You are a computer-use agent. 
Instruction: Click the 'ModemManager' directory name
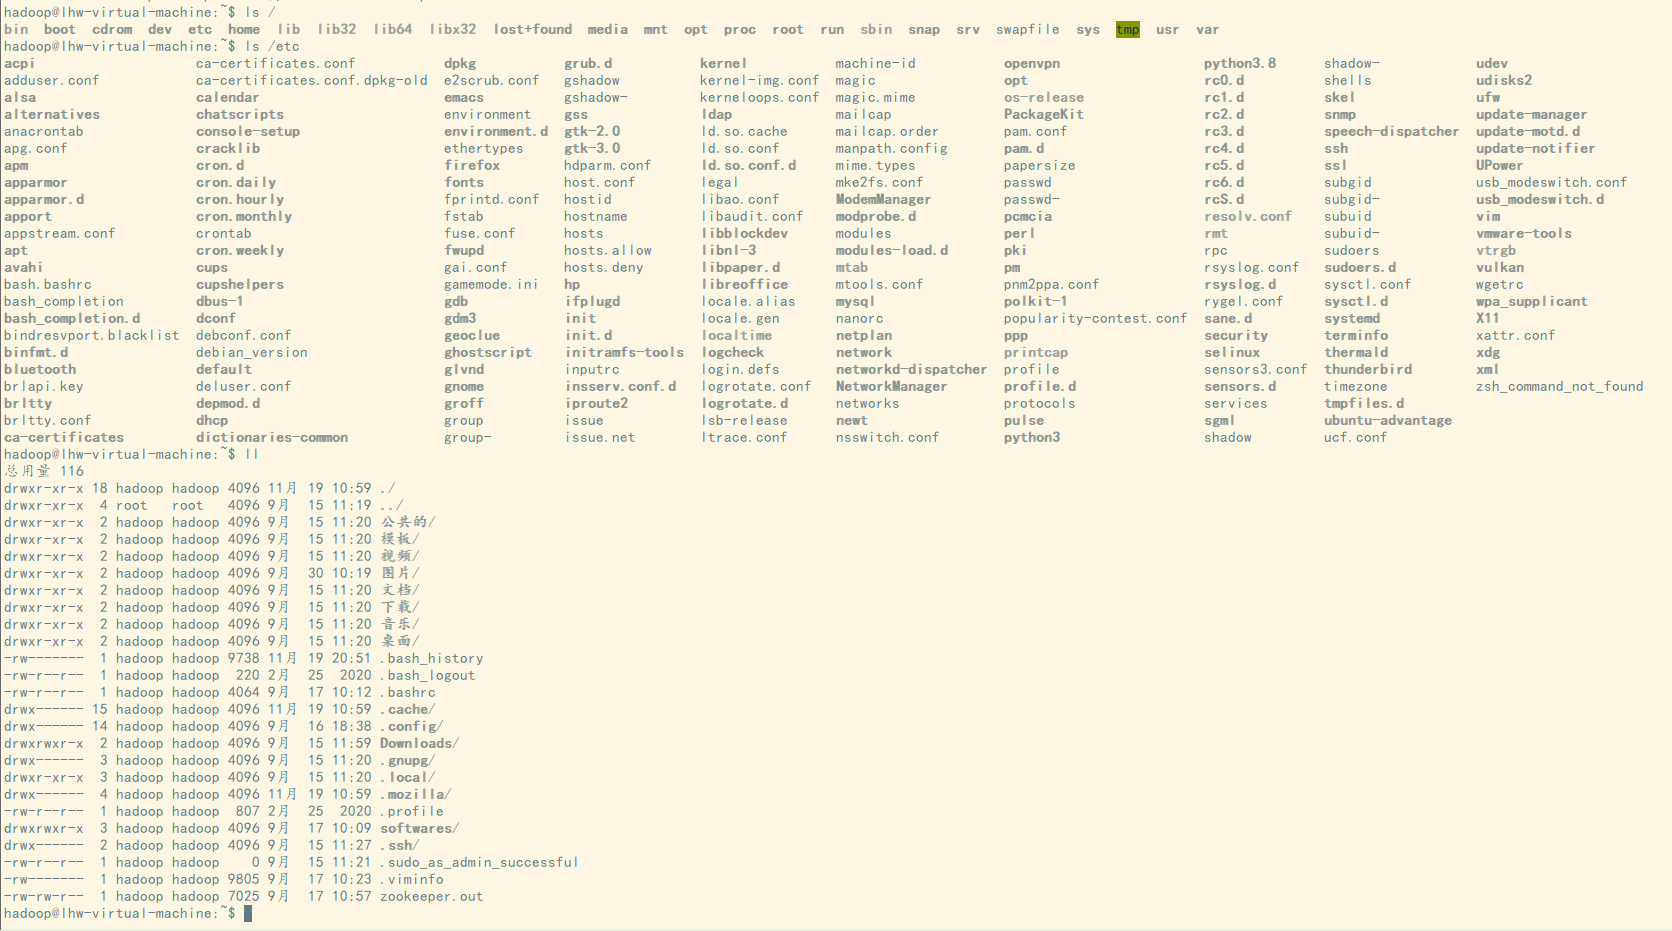[884, 200]
